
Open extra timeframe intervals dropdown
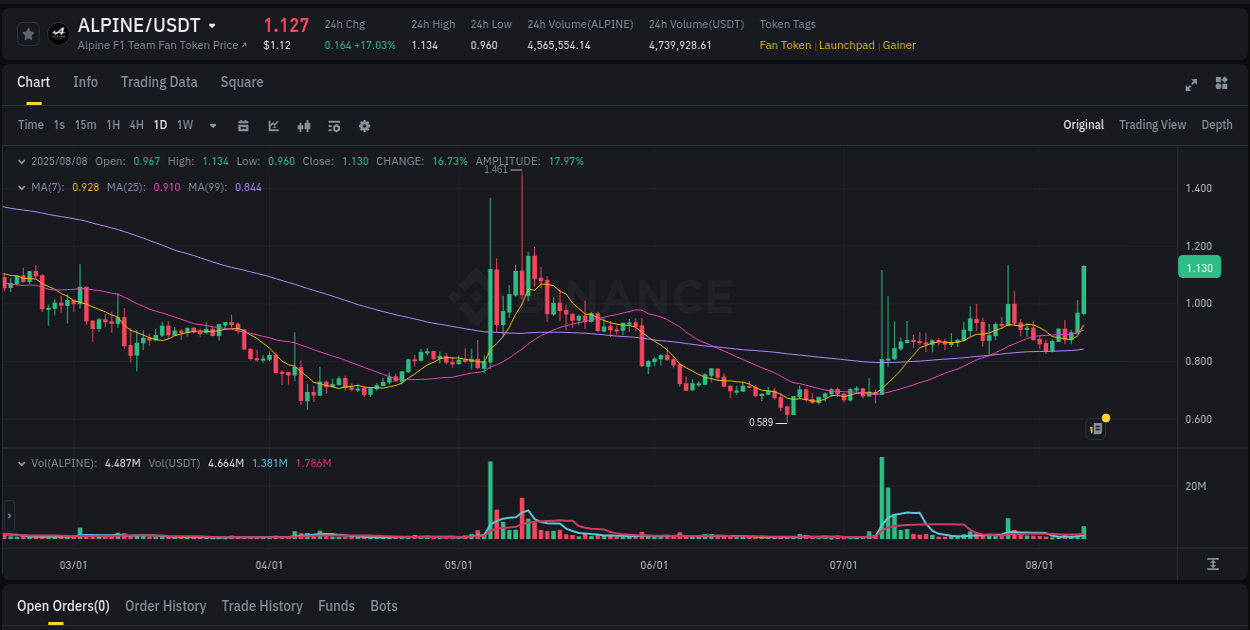coord(211,126)
